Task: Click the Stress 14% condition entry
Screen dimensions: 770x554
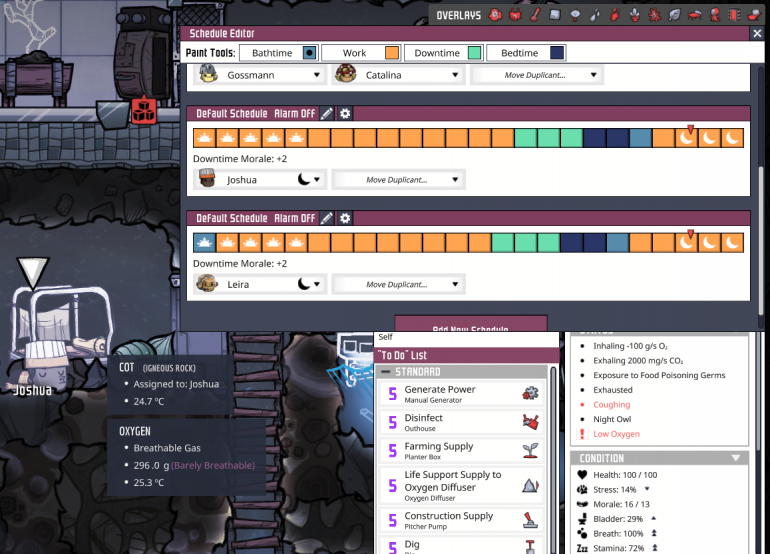Action: click(x=614, y=490)
